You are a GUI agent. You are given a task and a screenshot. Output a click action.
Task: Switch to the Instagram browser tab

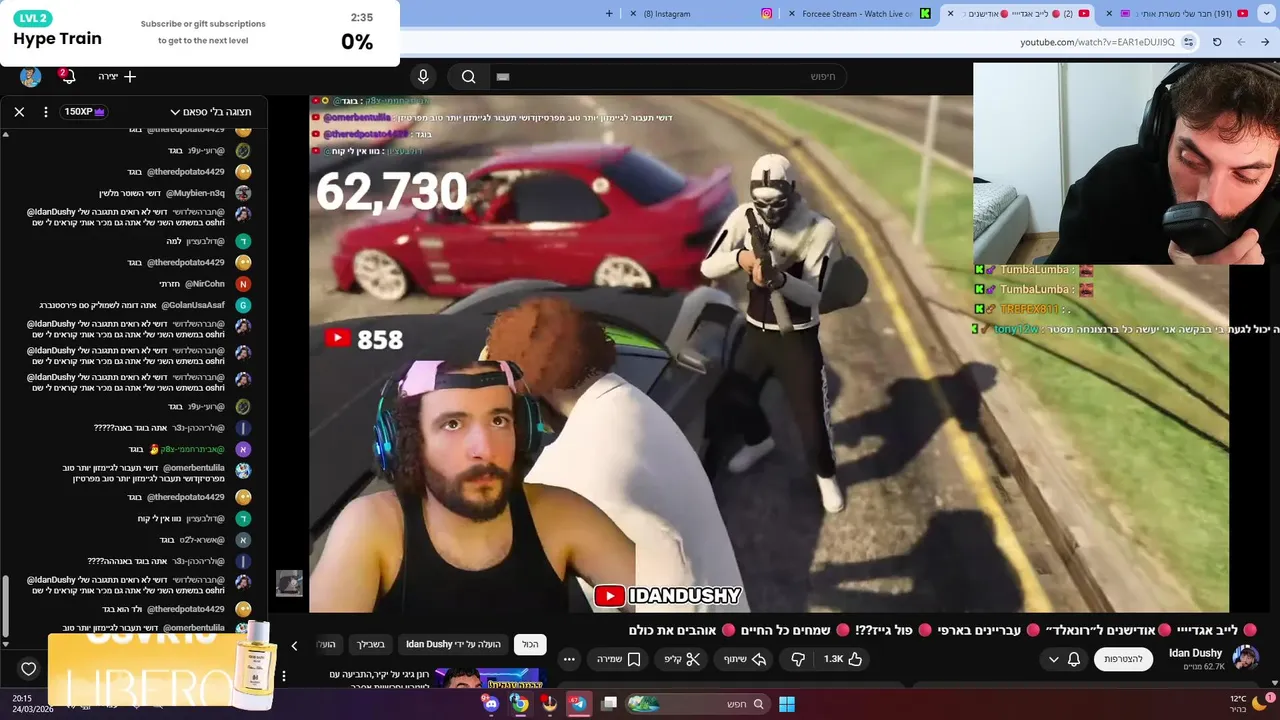700,14
